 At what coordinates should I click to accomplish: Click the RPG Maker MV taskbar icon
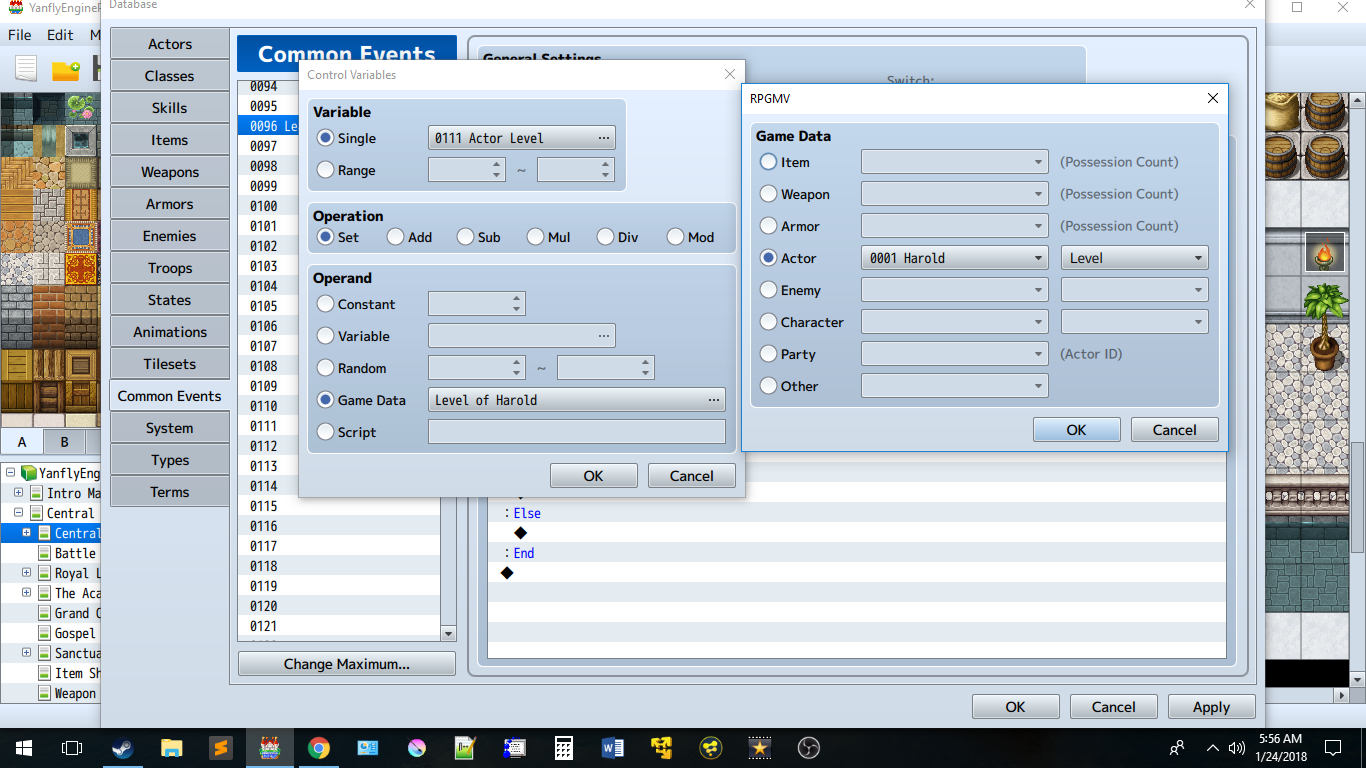pos(269,747)
